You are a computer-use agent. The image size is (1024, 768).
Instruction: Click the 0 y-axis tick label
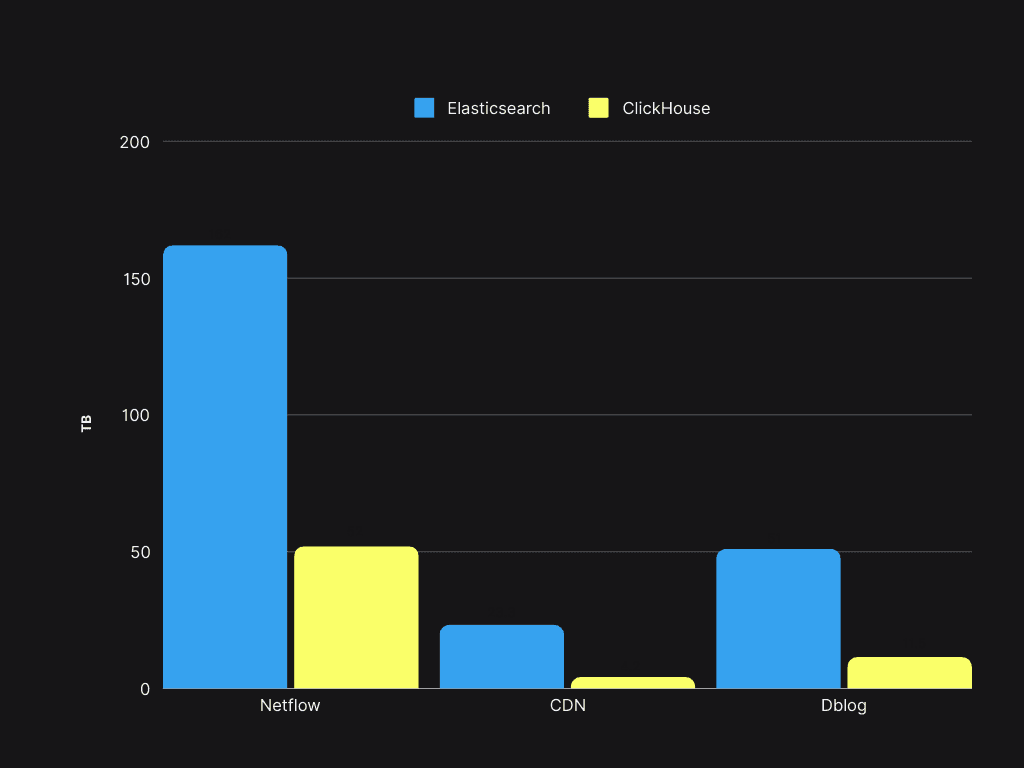coord(145,689)
